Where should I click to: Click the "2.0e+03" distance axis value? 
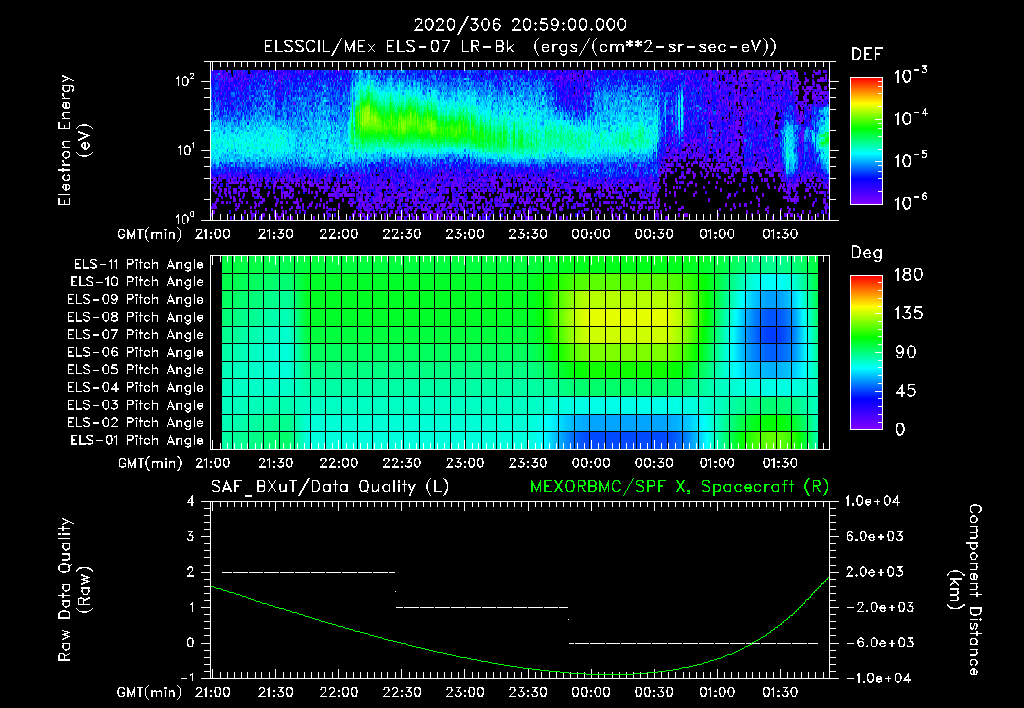tap(874, 572)
